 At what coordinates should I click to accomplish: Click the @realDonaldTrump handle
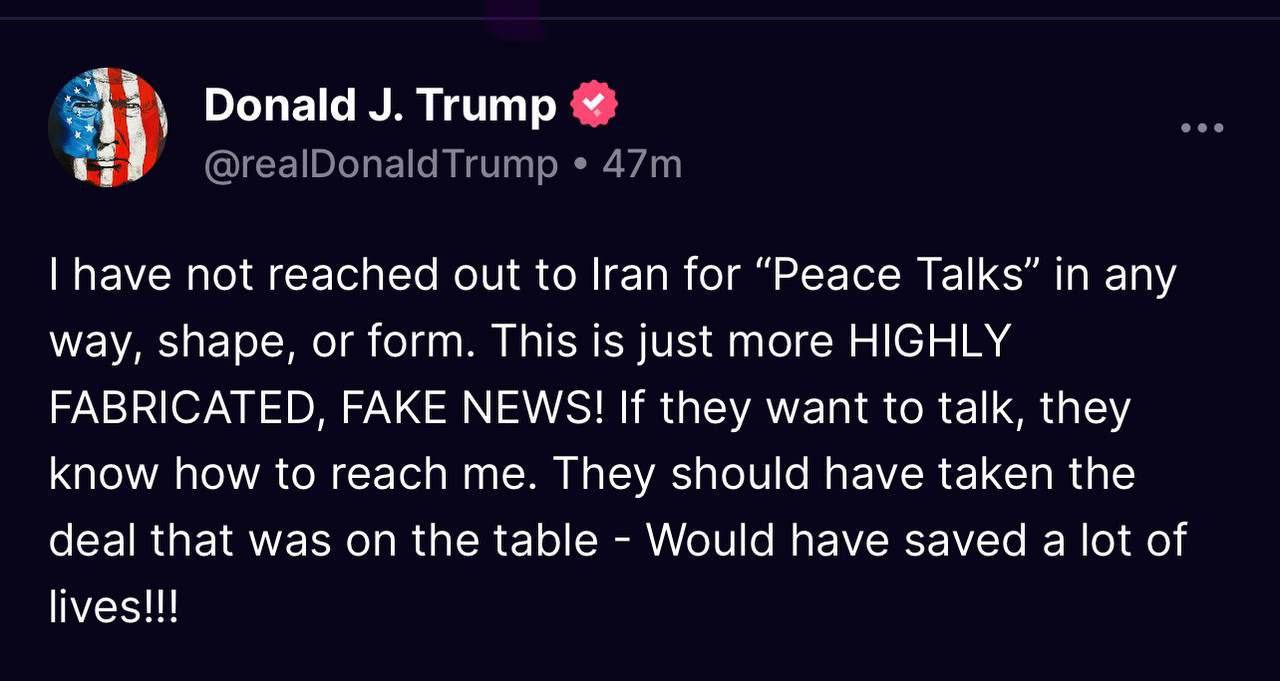click(380, 164)
